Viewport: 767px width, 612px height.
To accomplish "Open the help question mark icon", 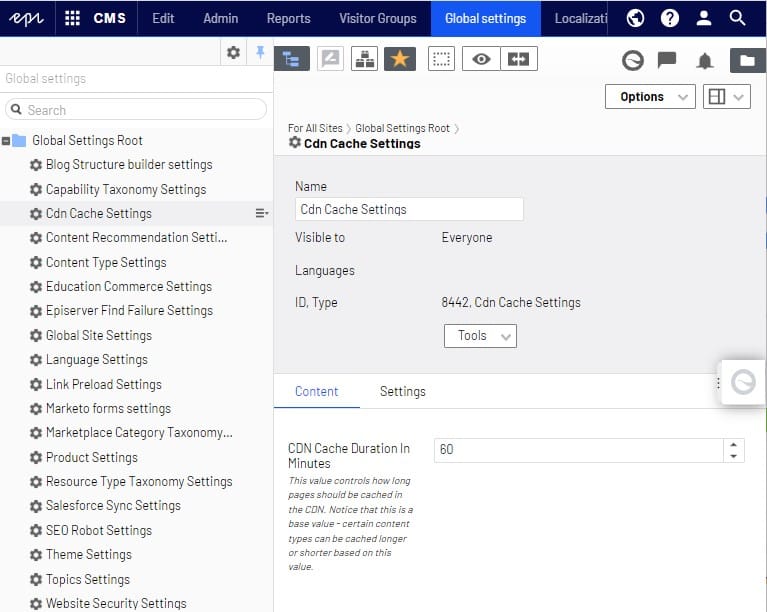I will click(669, 18).
